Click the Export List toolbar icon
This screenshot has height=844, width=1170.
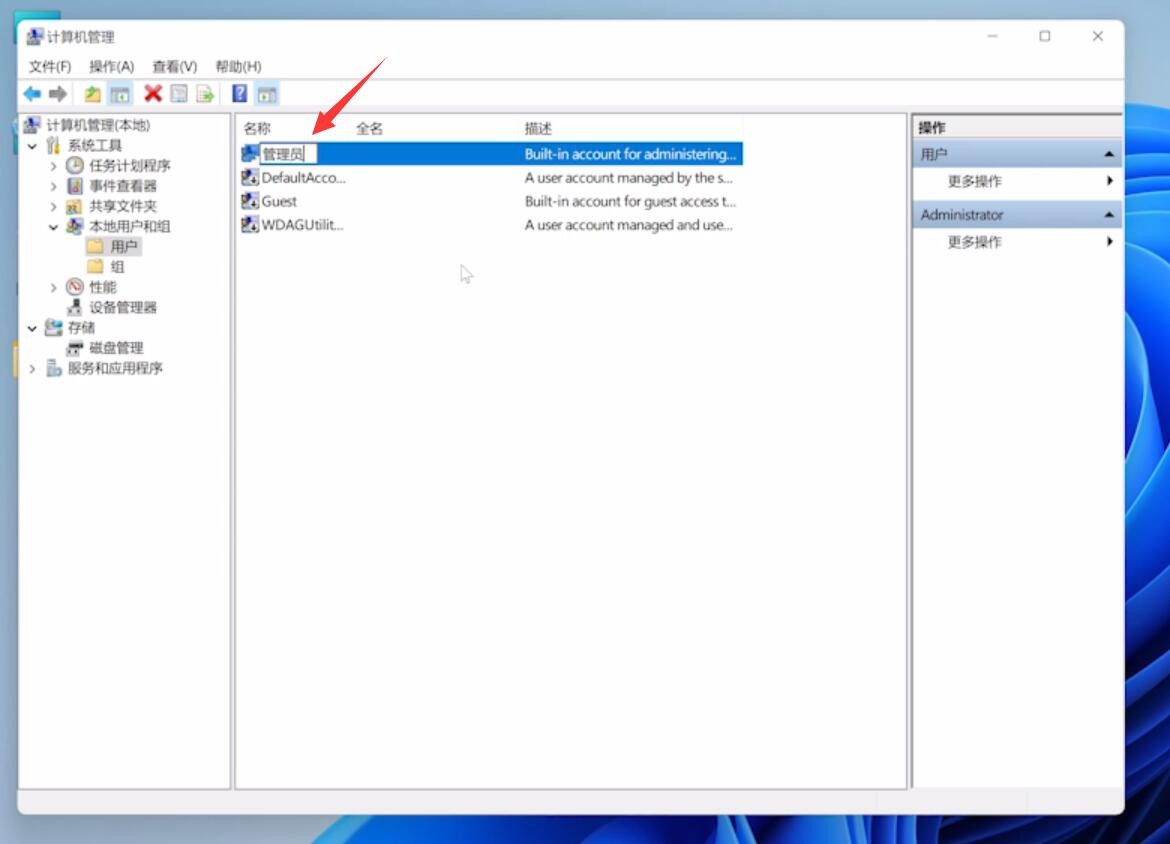pos(205,94)
